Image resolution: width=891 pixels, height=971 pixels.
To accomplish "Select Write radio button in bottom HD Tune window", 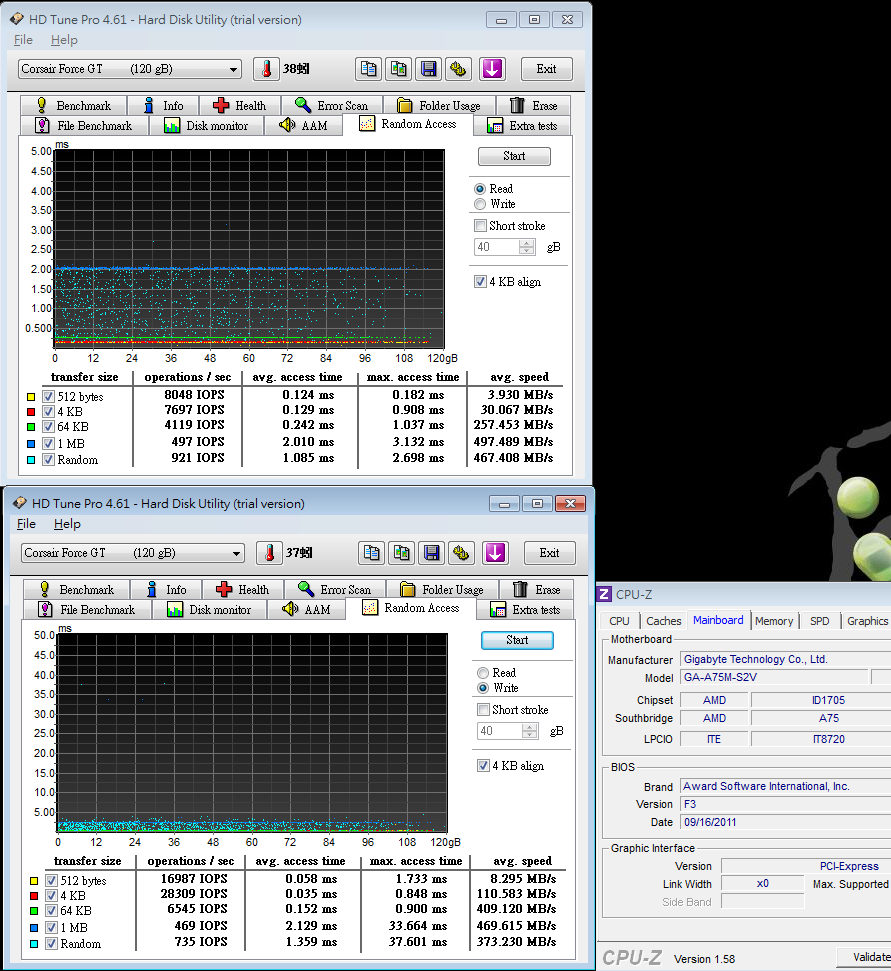I will 483,688.
